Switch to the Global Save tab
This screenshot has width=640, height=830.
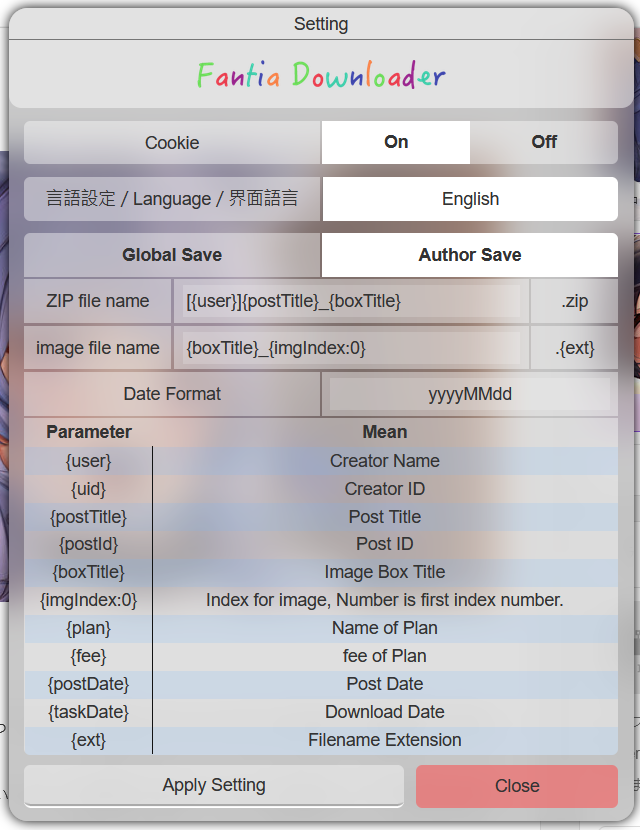[172, 255]
